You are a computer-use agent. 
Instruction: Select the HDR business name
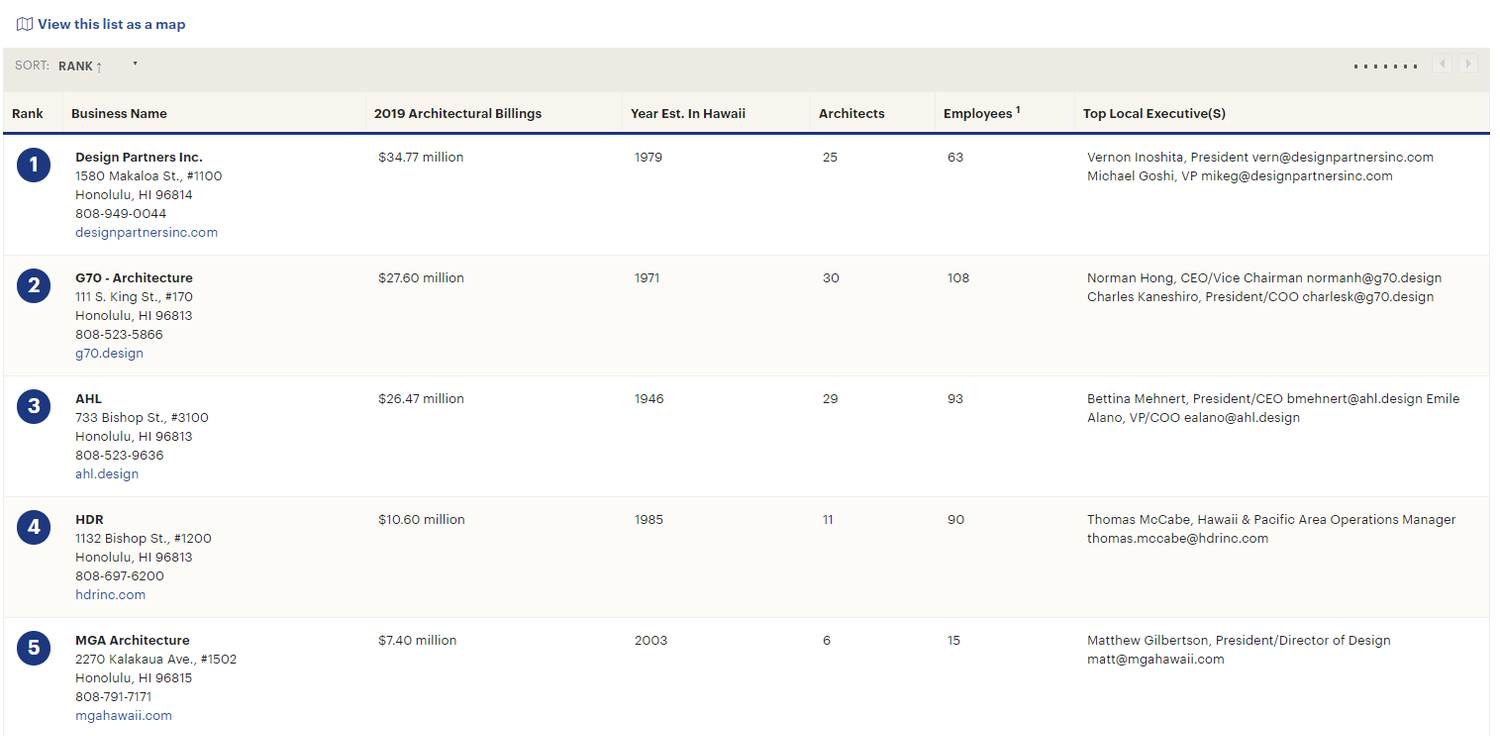coord(89,520)
